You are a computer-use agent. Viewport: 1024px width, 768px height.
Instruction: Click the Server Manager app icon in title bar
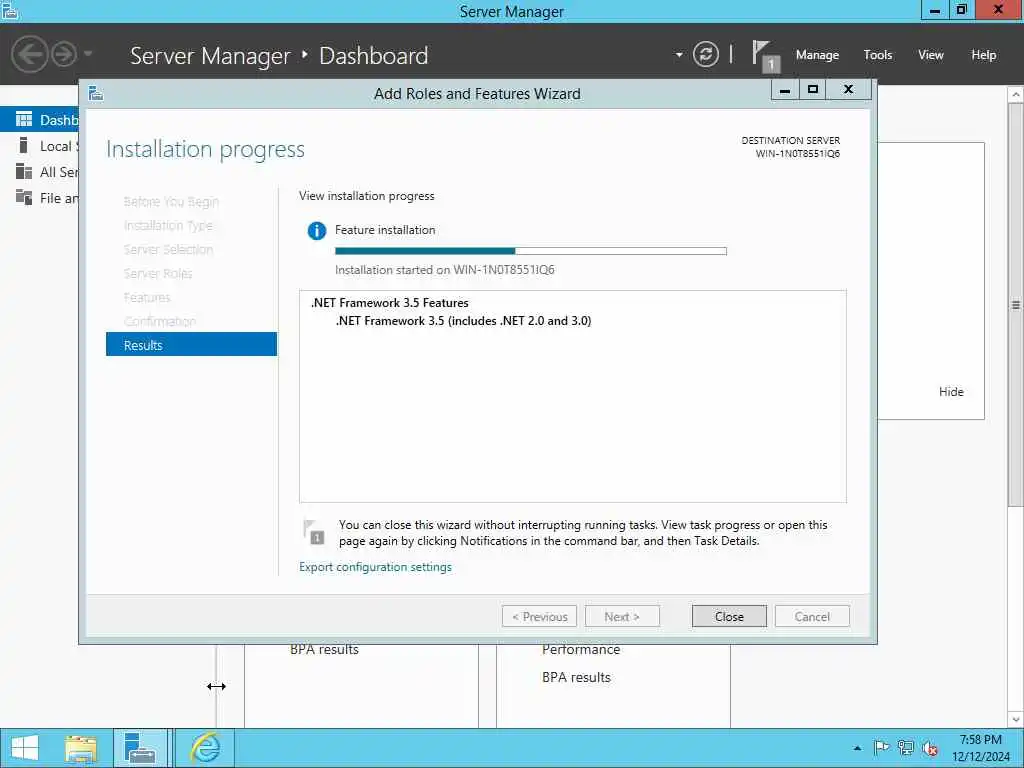[x=9, y=10]
